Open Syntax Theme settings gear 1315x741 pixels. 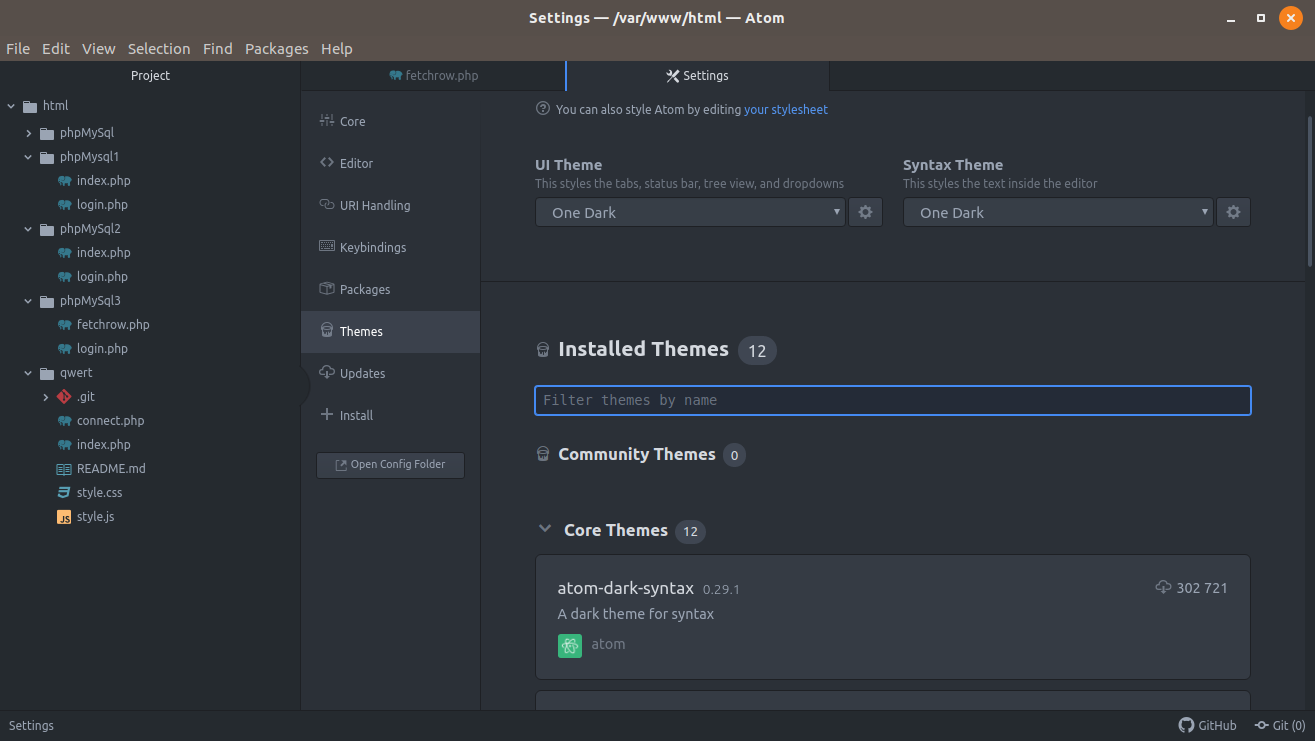pyautogui.click(x=1233, y=212)
